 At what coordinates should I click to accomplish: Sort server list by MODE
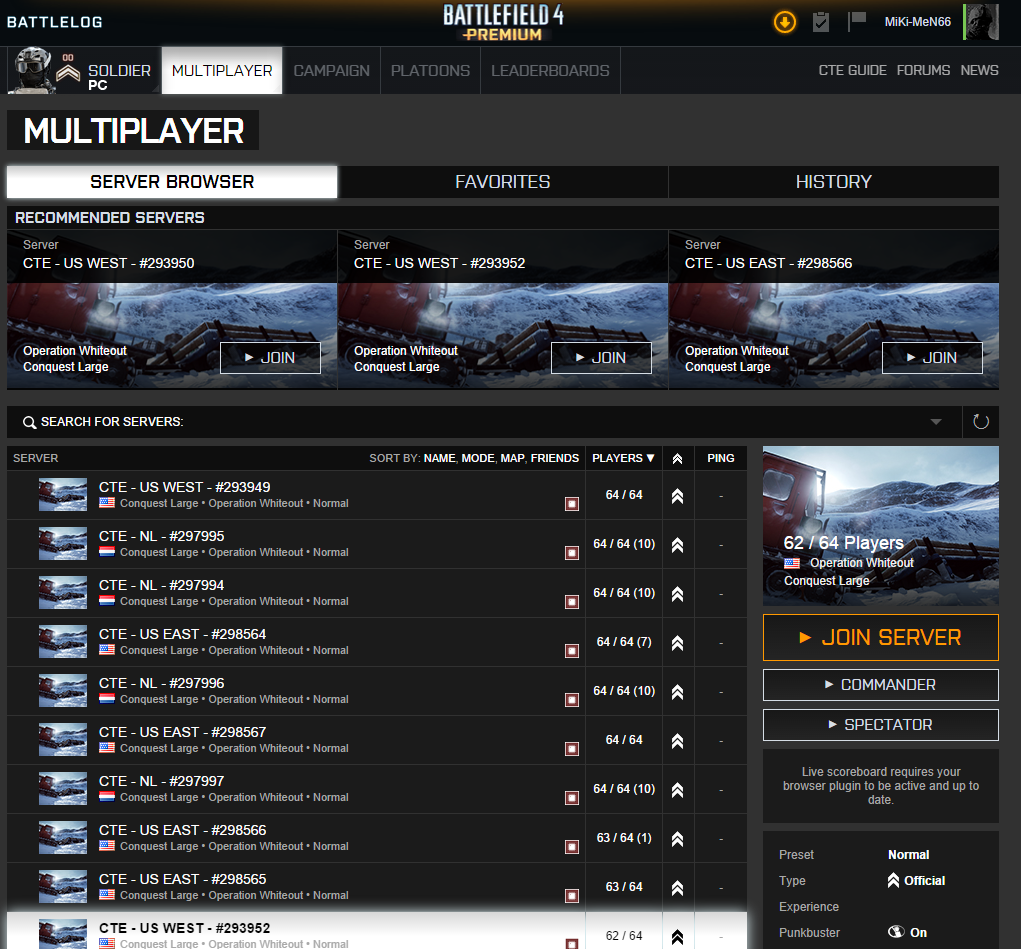click(478, 459)
